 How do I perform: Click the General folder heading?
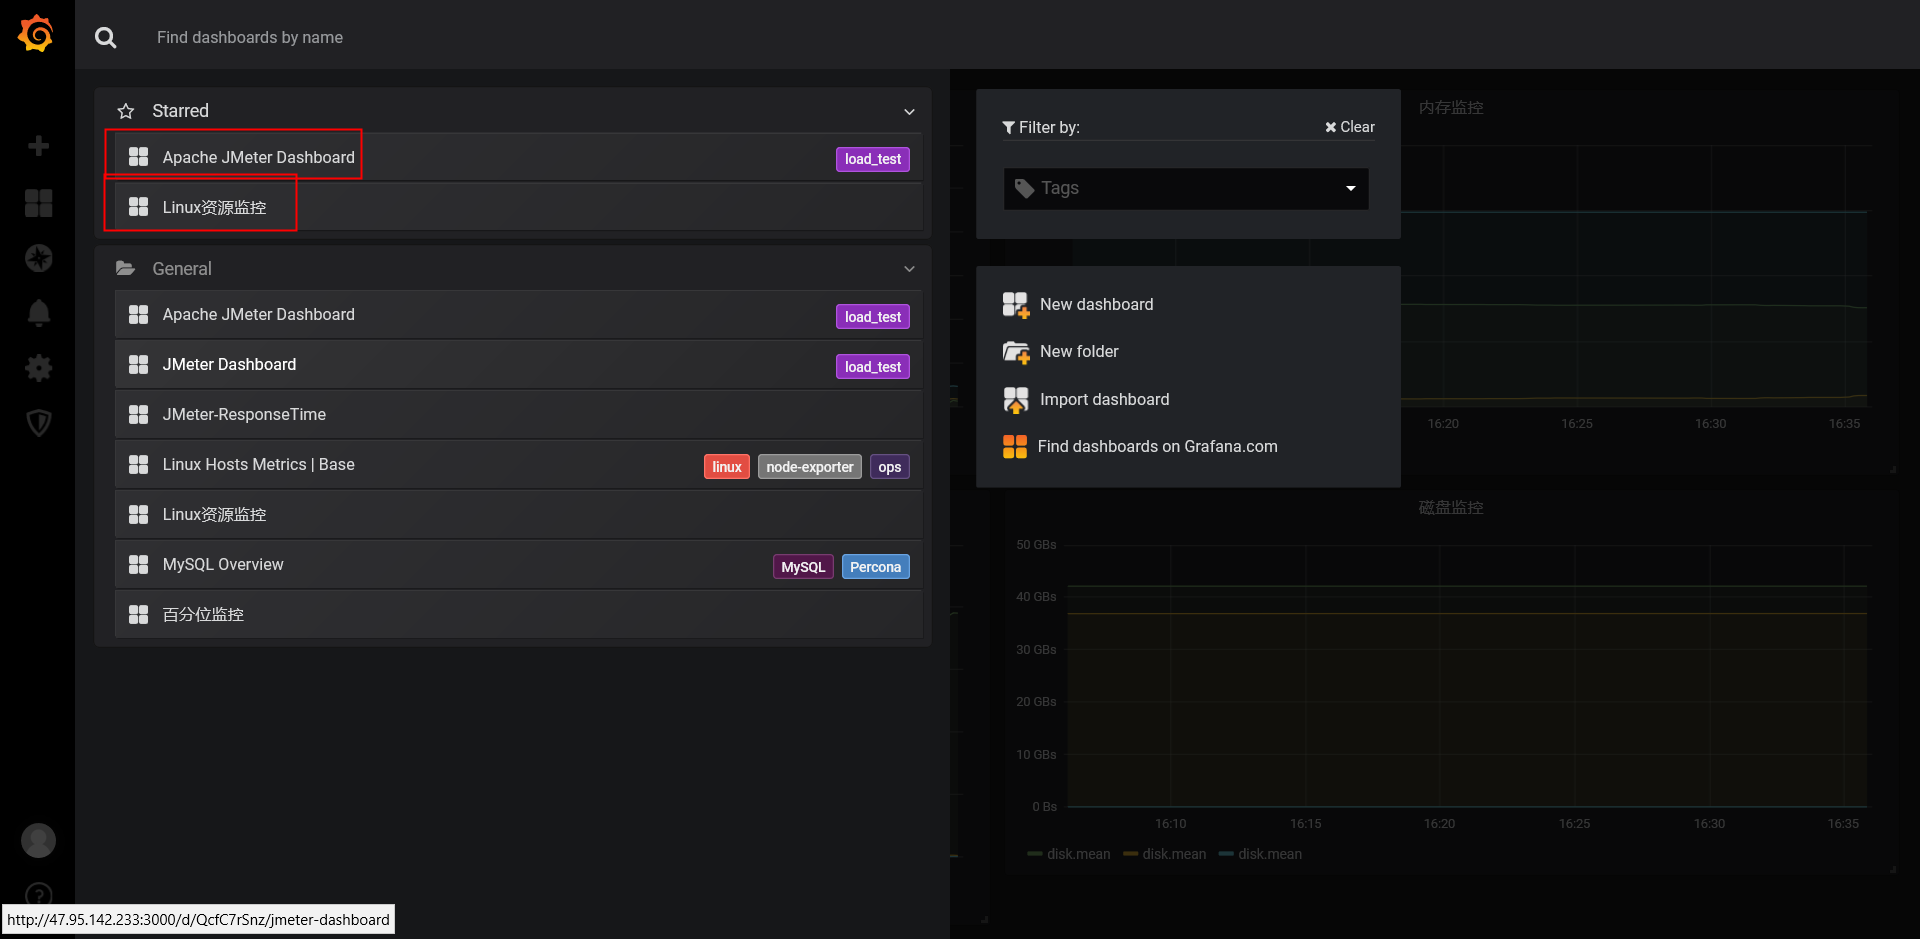tap(182, 269)
